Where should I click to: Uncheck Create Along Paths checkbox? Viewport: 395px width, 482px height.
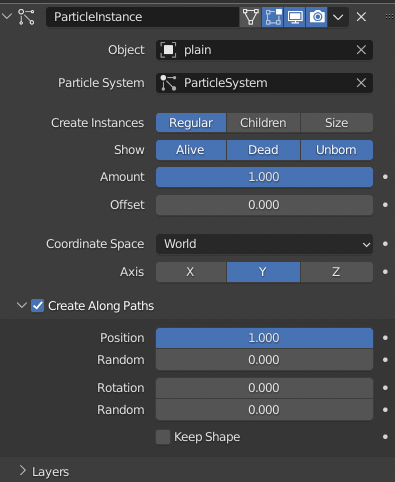point(38,306)
